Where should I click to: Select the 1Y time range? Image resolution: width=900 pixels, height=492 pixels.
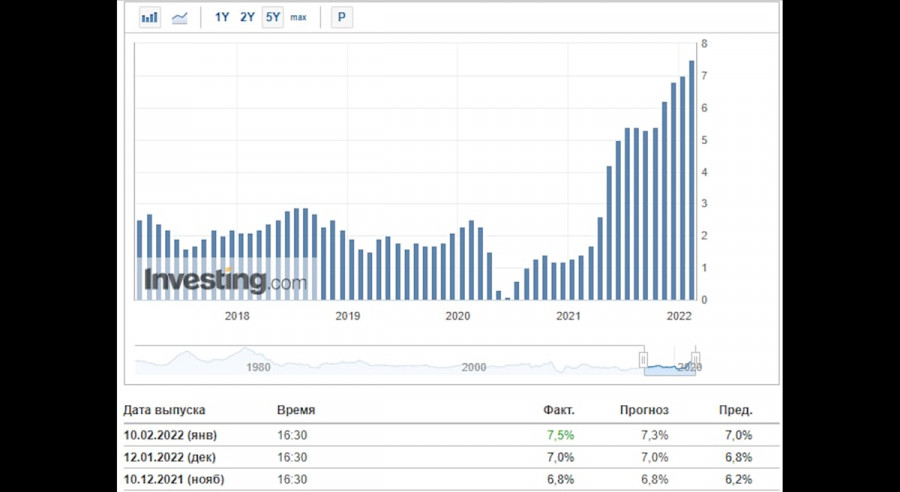pyautogui.click(x=222, y=17)
